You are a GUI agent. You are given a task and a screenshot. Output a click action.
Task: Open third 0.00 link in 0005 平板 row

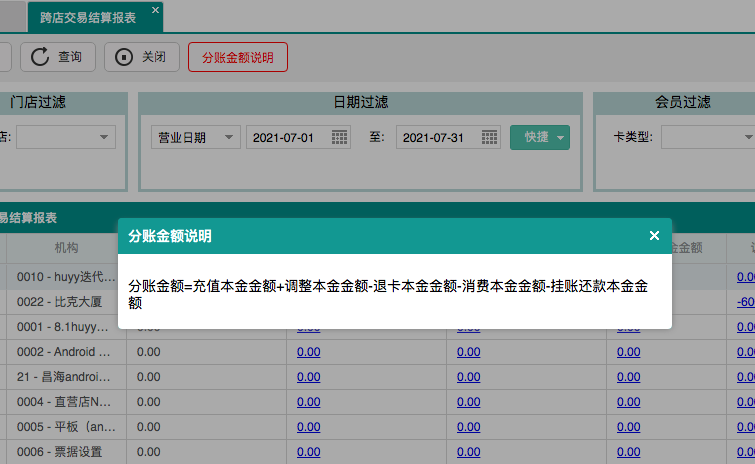coord(628,427)
